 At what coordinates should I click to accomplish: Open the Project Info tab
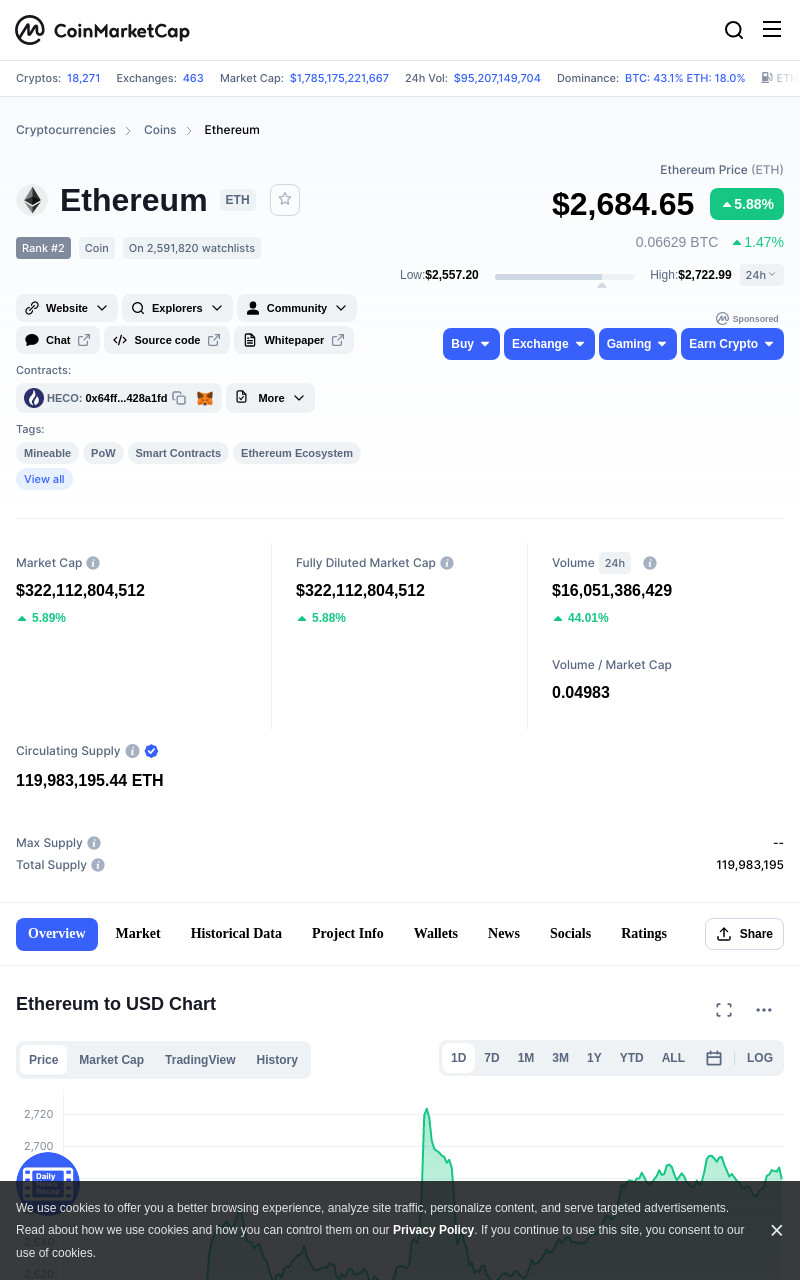[x=348, y=934]
